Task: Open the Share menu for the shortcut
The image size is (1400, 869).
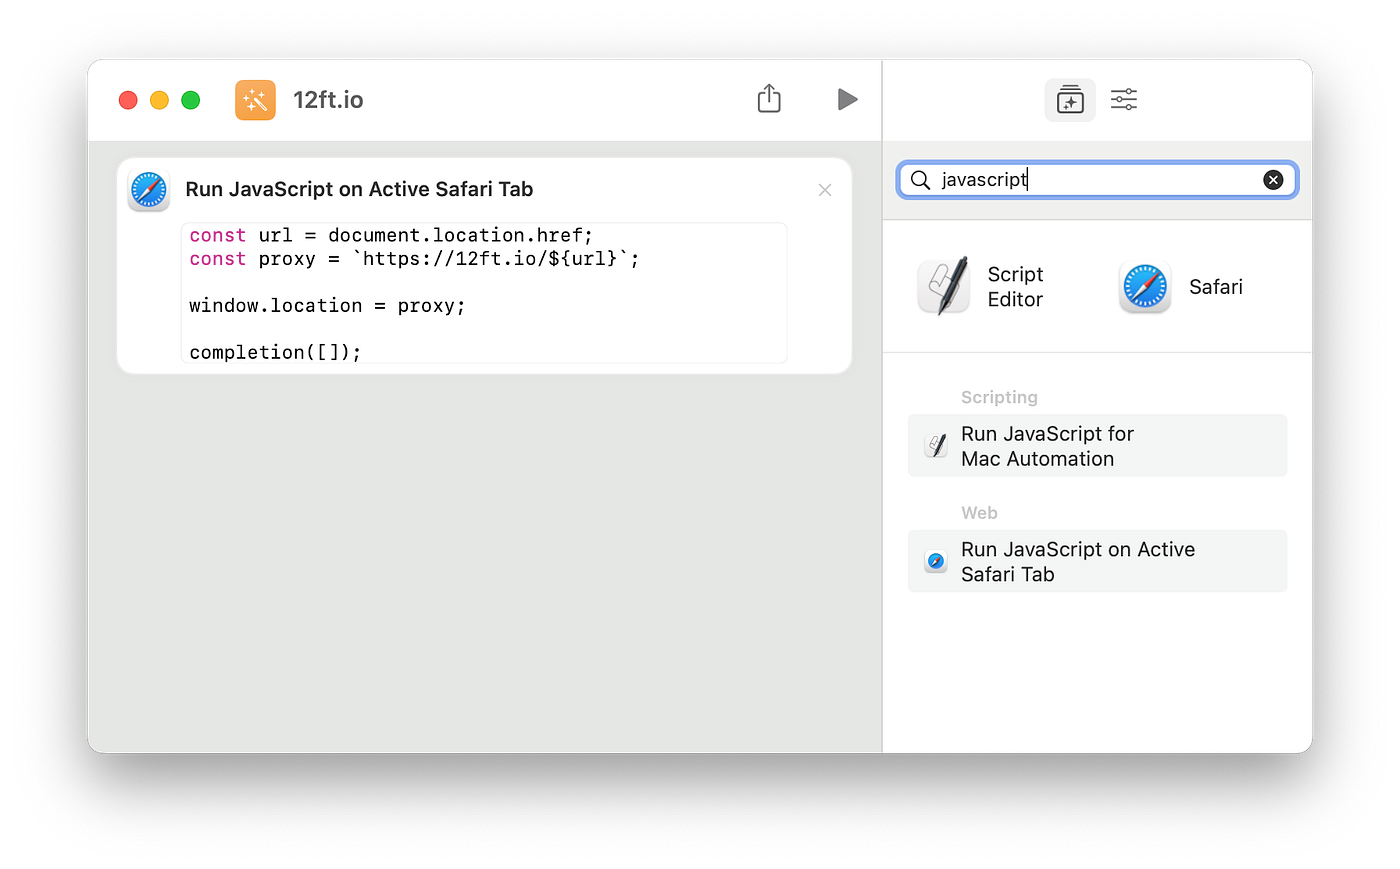Action: coord(768,99)
